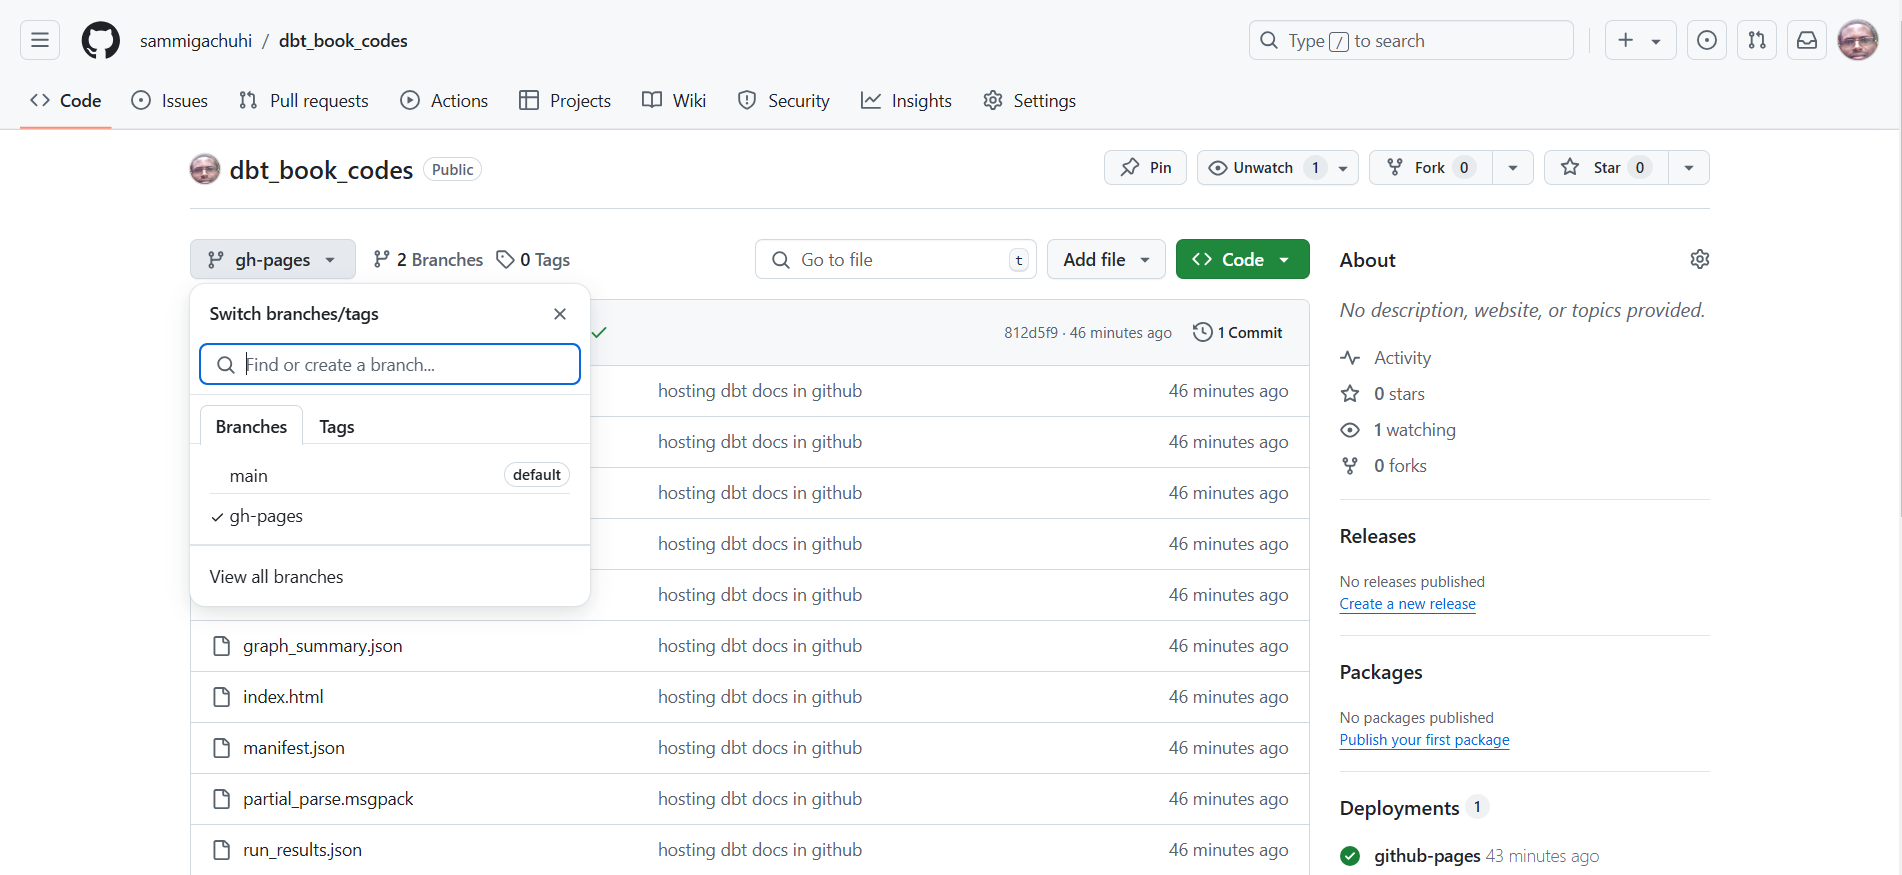The height and width of the screenshot is (875, 1902).
Task: Open the user profile avatar menu
Action: click(x=1858, y=40)
